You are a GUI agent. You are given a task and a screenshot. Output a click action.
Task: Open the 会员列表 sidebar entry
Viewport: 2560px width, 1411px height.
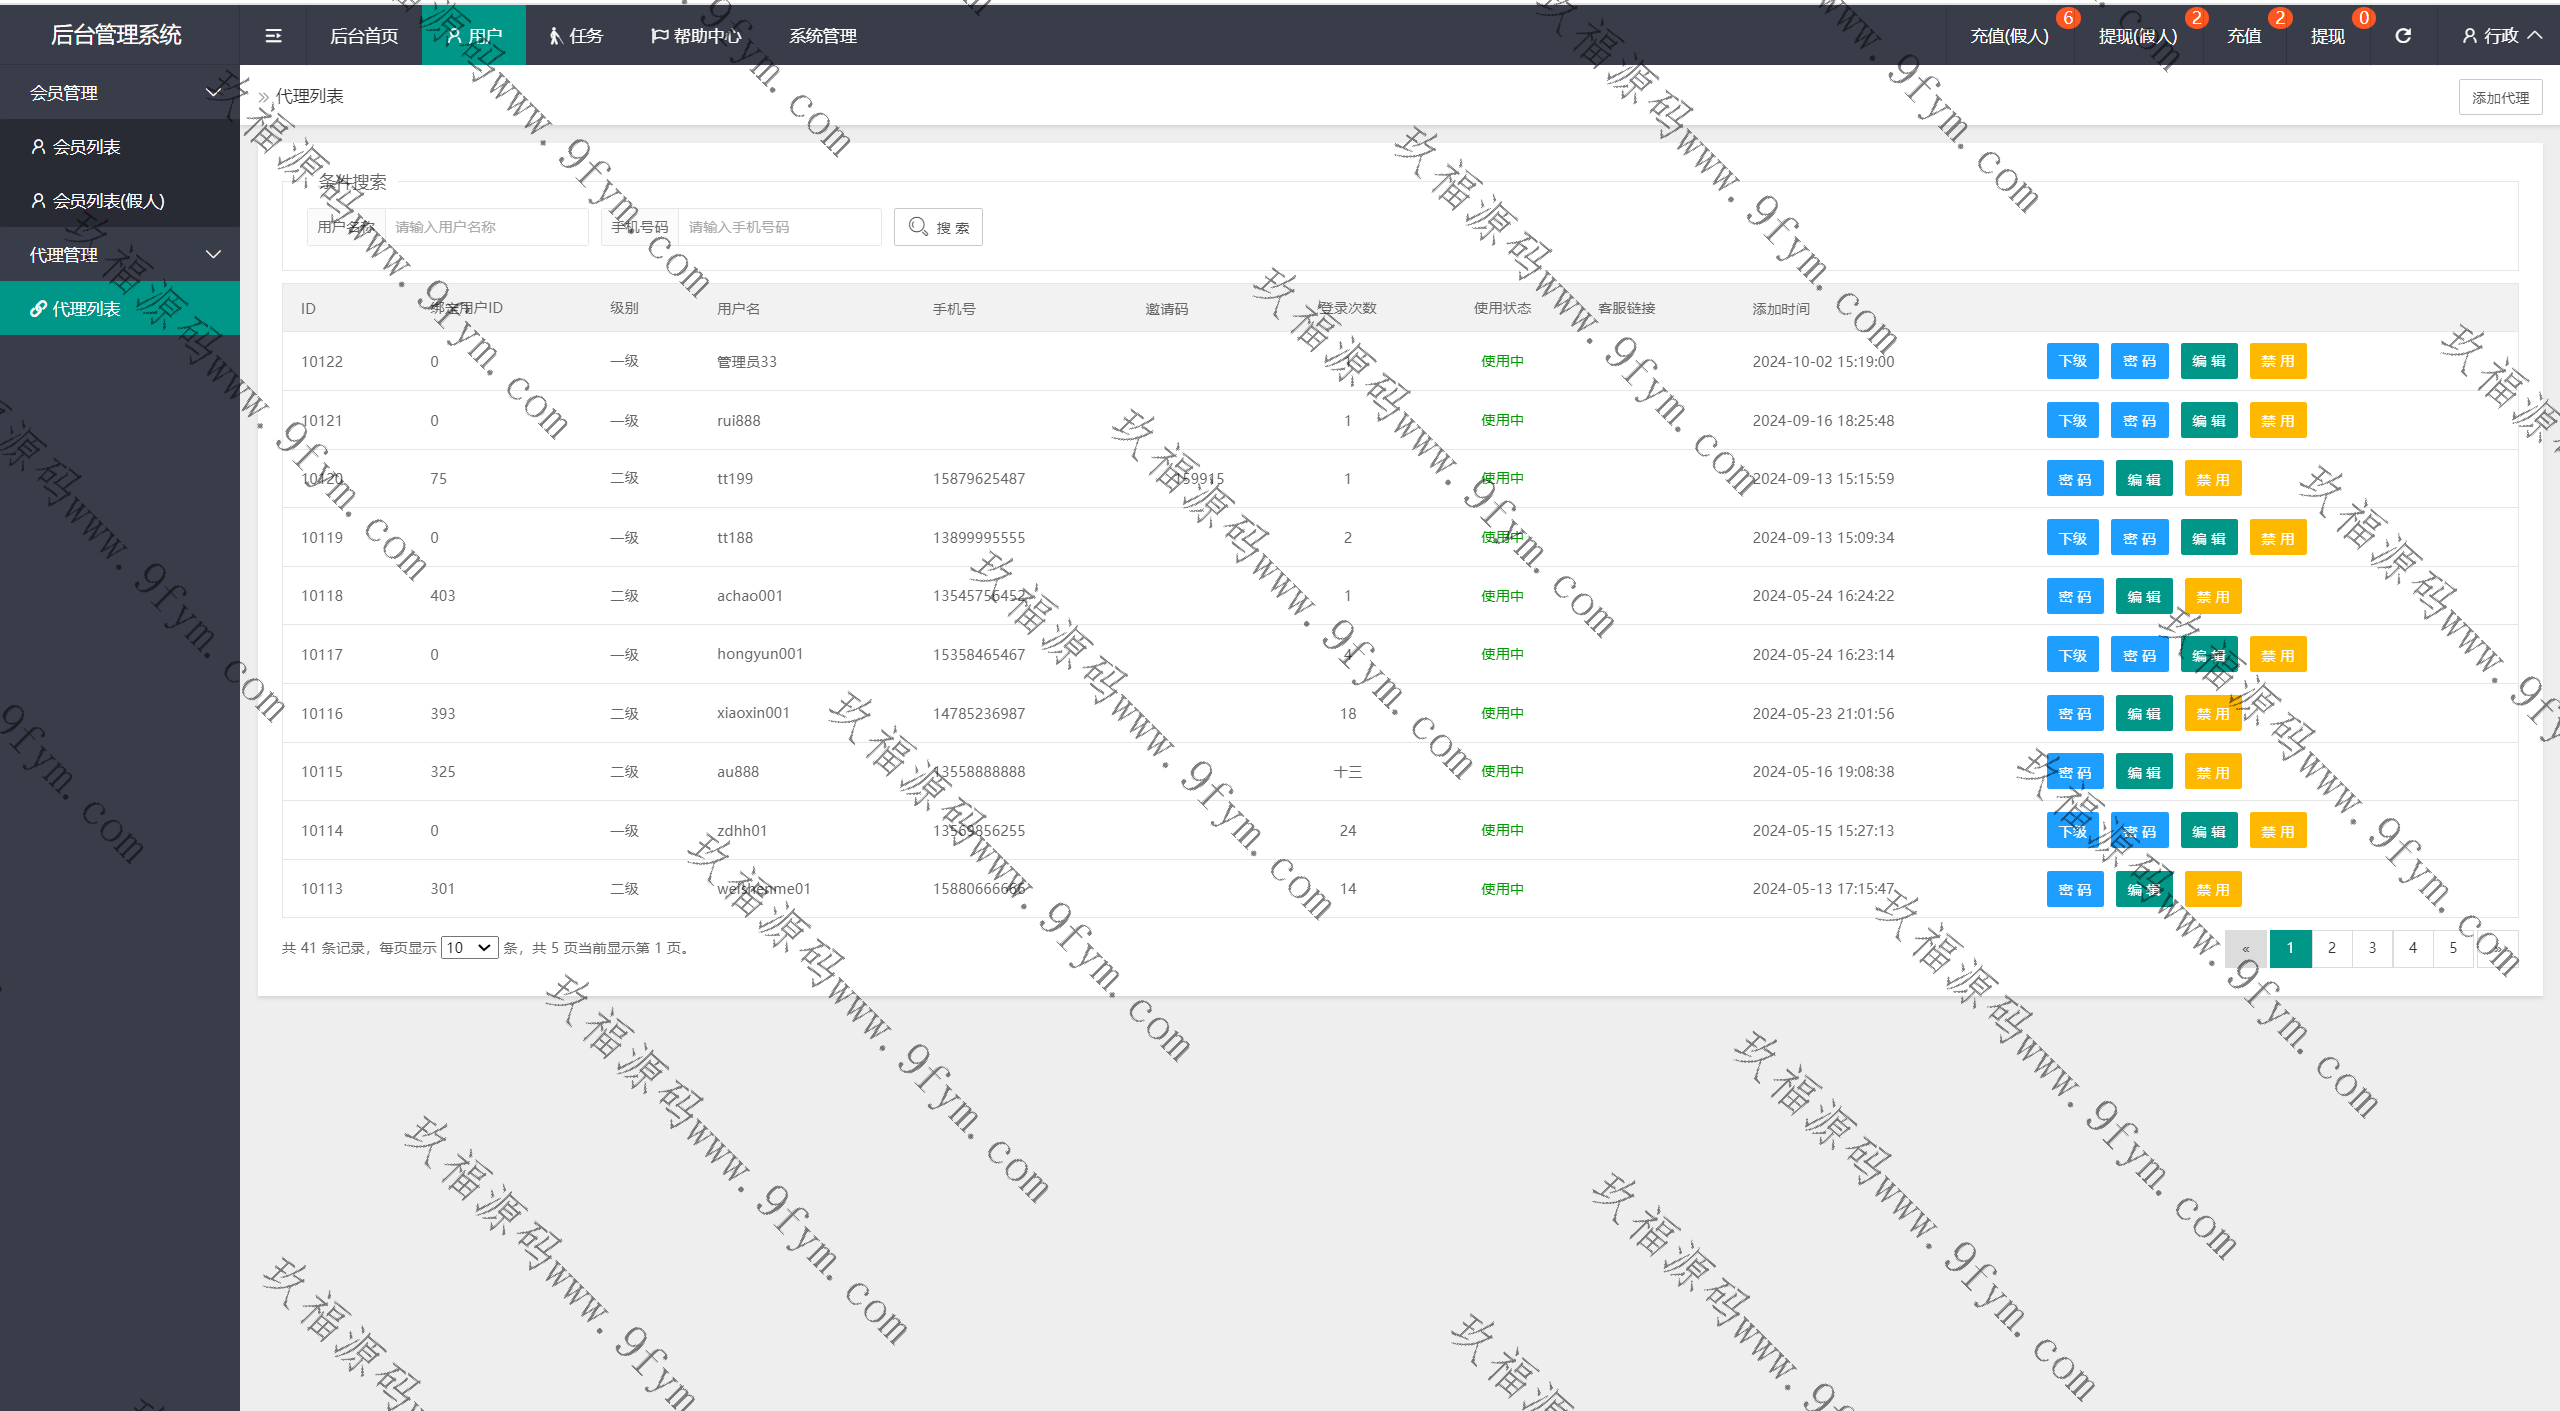[86, 147]
